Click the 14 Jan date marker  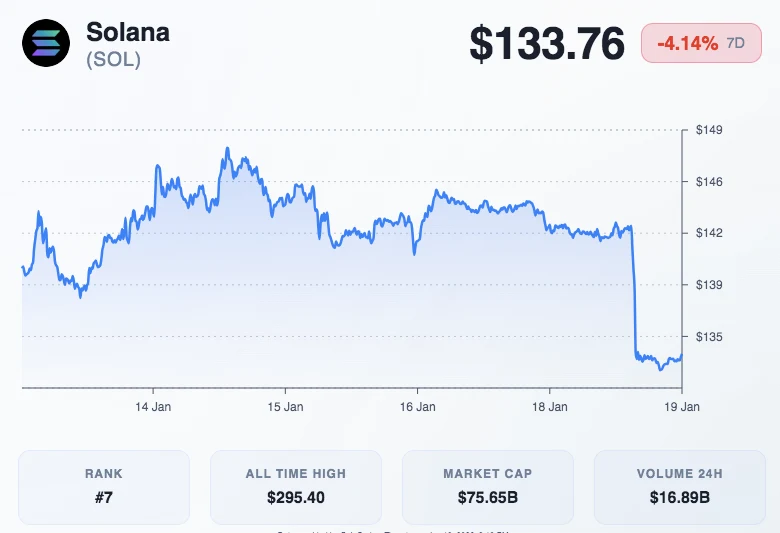click(x=153, y=407)
